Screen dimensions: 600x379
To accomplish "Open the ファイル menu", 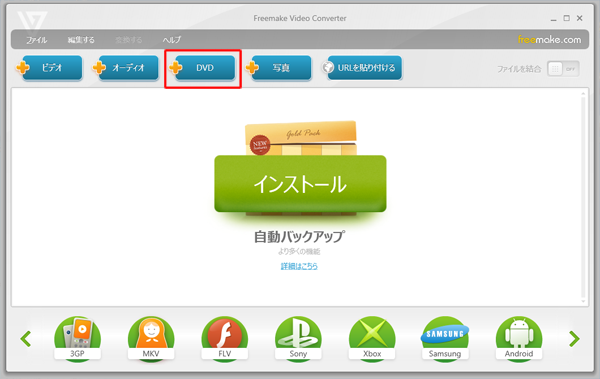I will pos(36,40).
